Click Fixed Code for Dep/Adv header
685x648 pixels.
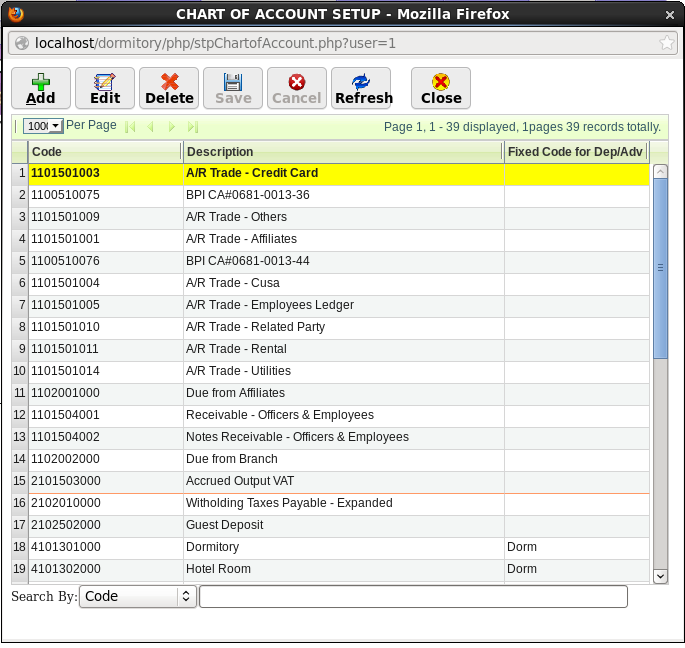pyautogui.click(x=575, y=152)
